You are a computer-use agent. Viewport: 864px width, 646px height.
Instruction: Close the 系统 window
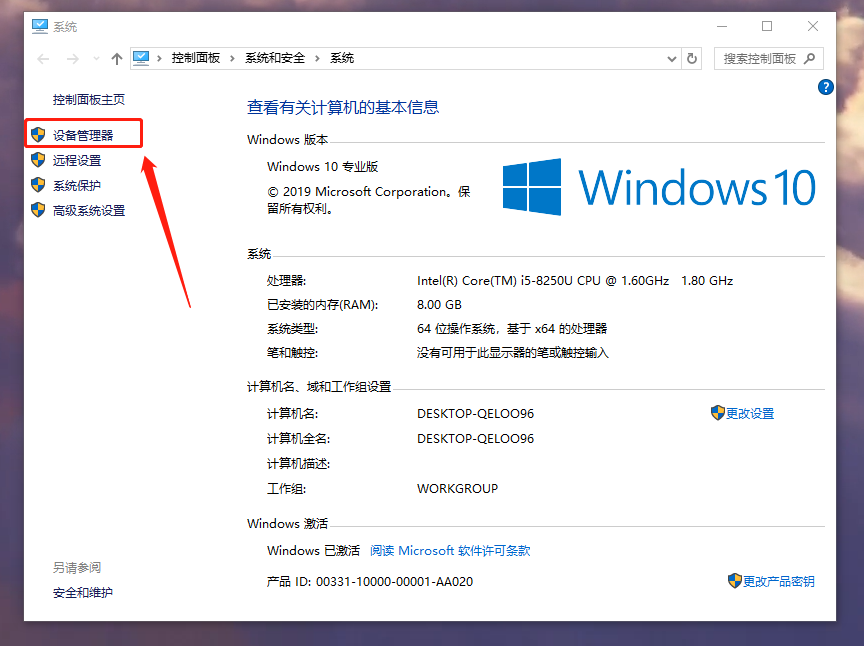(813, 26)
